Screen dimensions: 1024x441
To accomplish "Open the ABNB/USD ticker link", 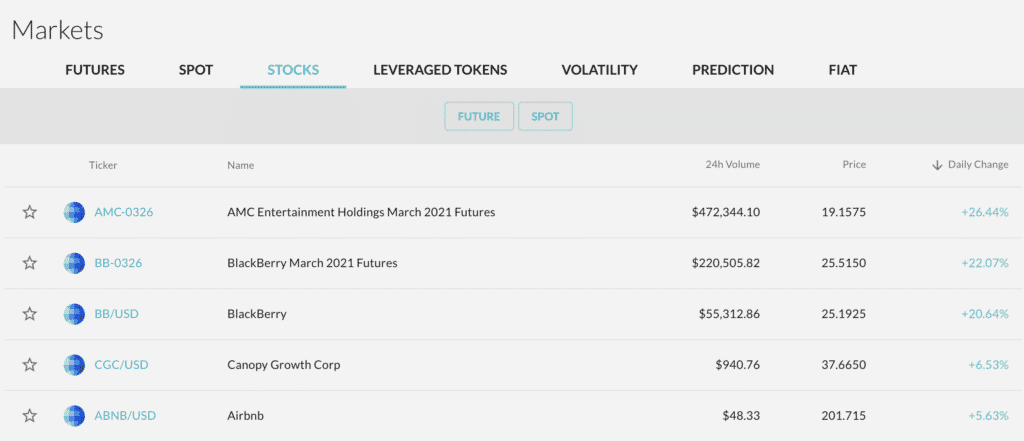I will 125,416.
